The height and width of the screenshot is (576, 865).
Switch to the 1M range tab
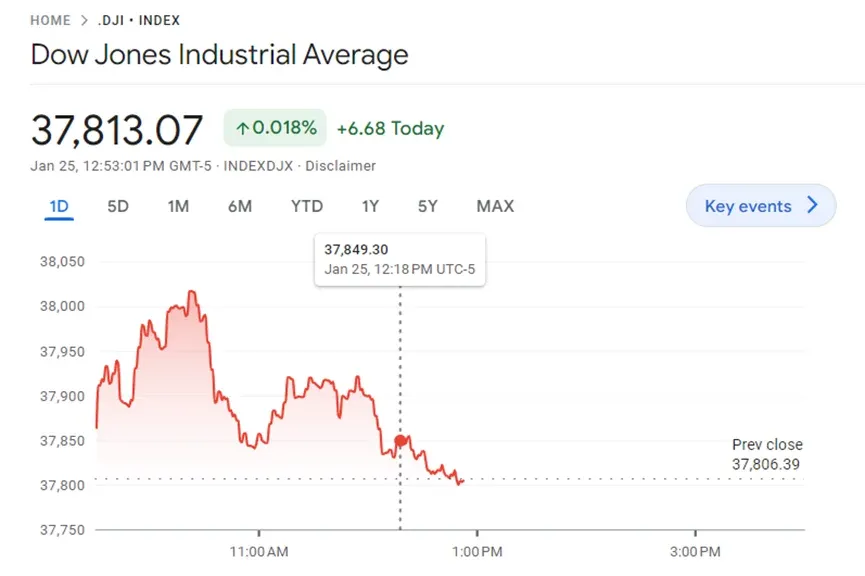click(178, 206)
